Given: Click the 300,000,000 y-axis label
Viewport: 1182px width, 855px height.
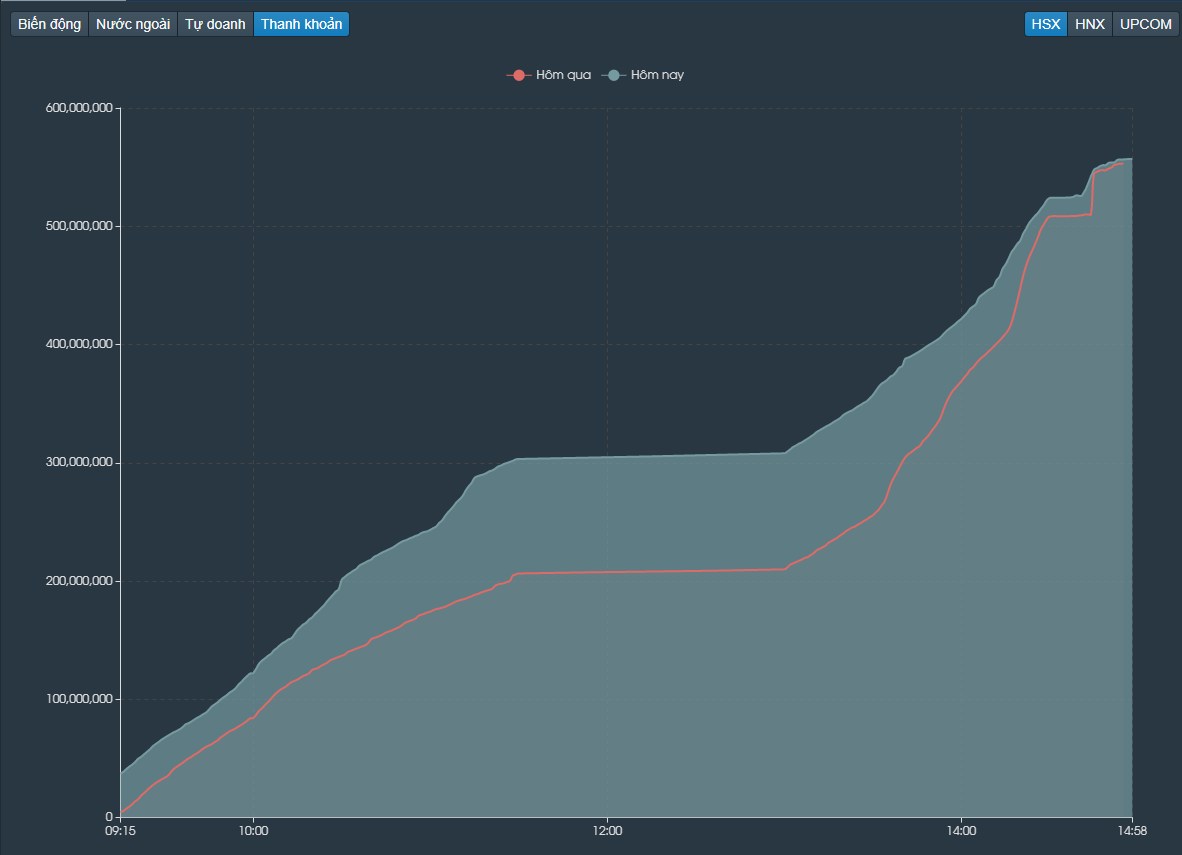Looking at the screenshot, I should point(79,462).
